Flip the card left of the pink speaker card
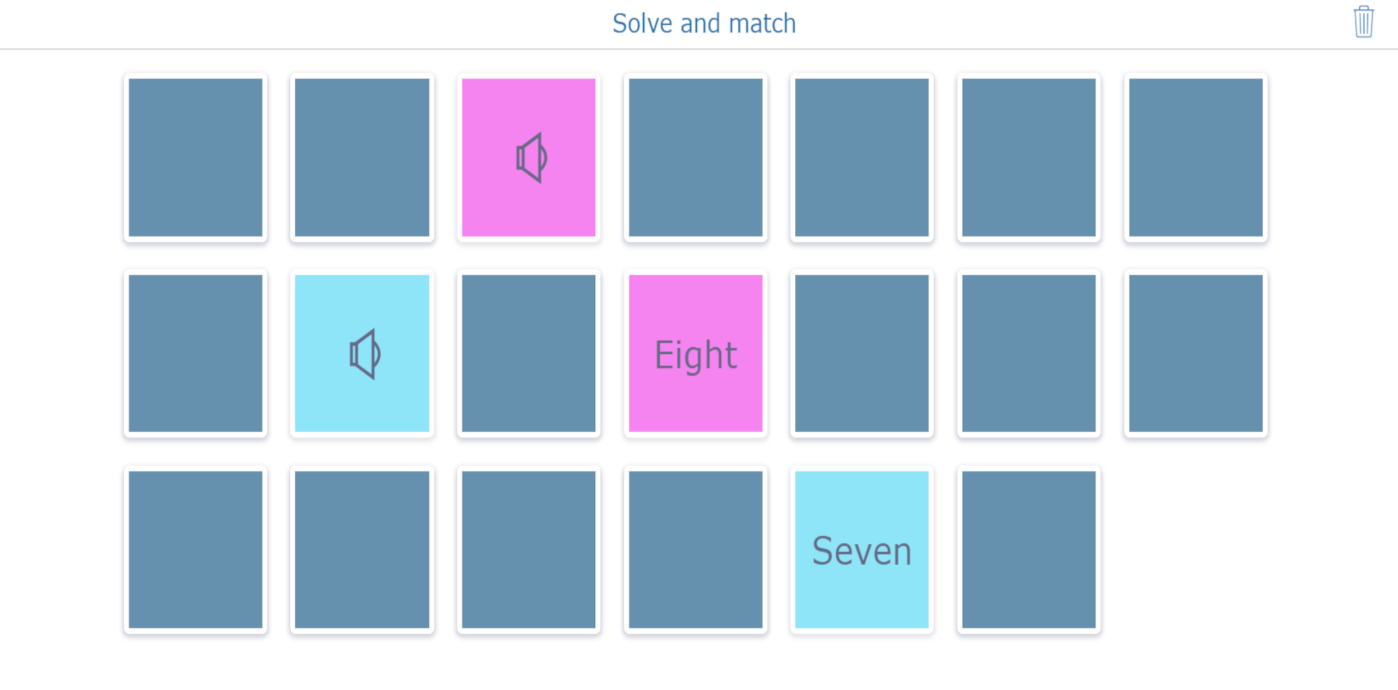The width and height of the screenshot is (1398, 690). pos(363,158)
